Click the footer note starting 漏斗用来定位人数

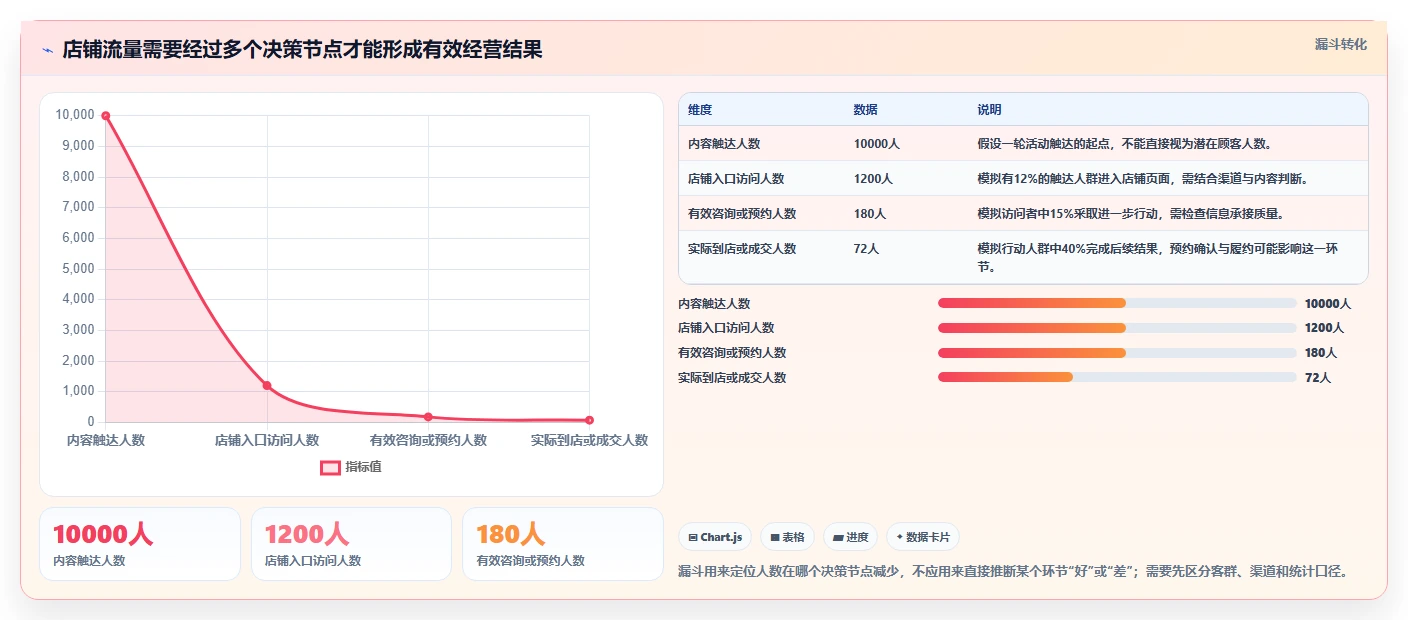(1016, 571)
